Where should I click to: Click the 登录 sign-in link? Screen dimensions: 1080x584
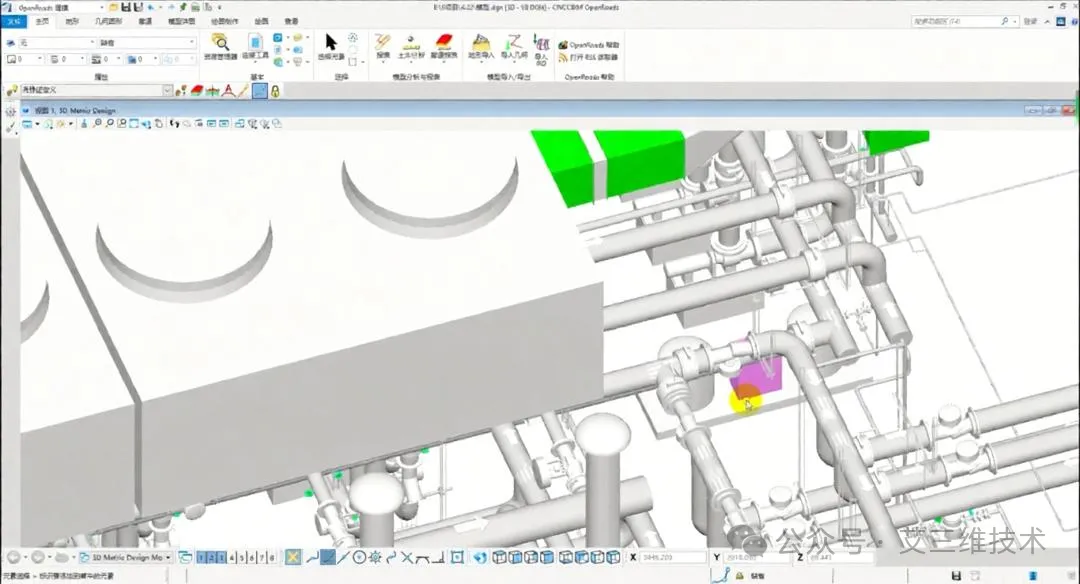pyautogui.click(x=1030, y=21)
